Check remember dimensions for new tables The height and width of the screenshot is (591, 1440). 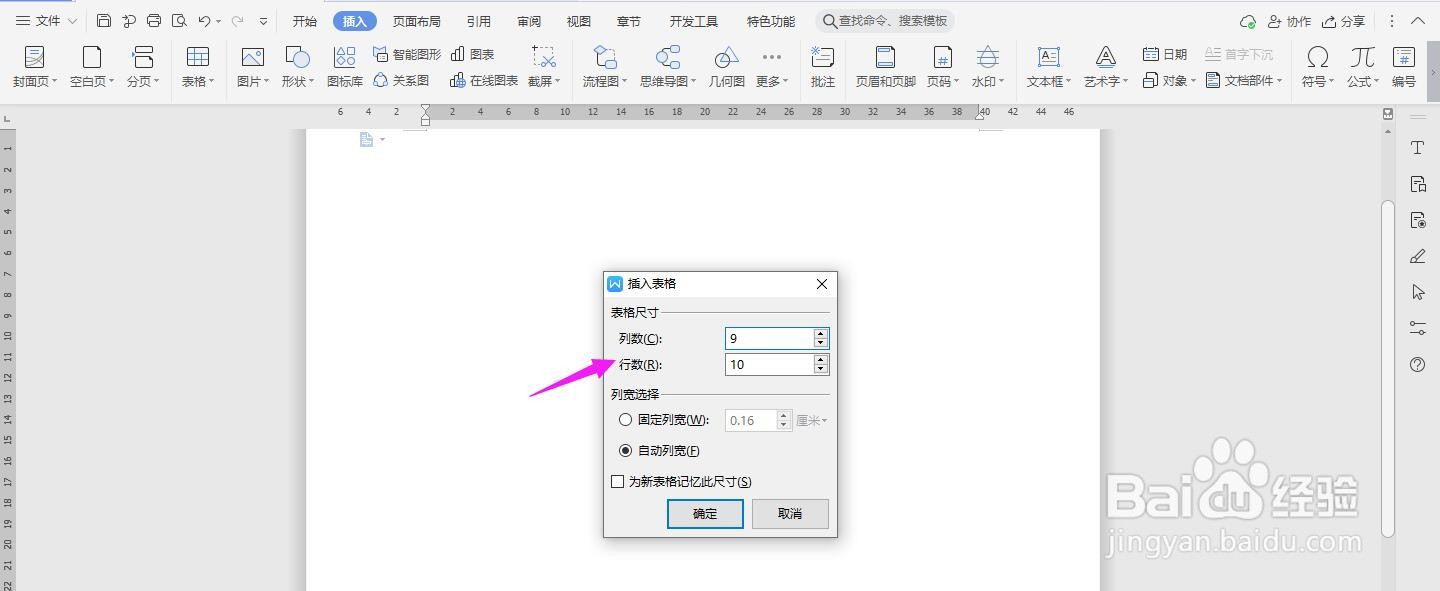click(x=618, y=482)
